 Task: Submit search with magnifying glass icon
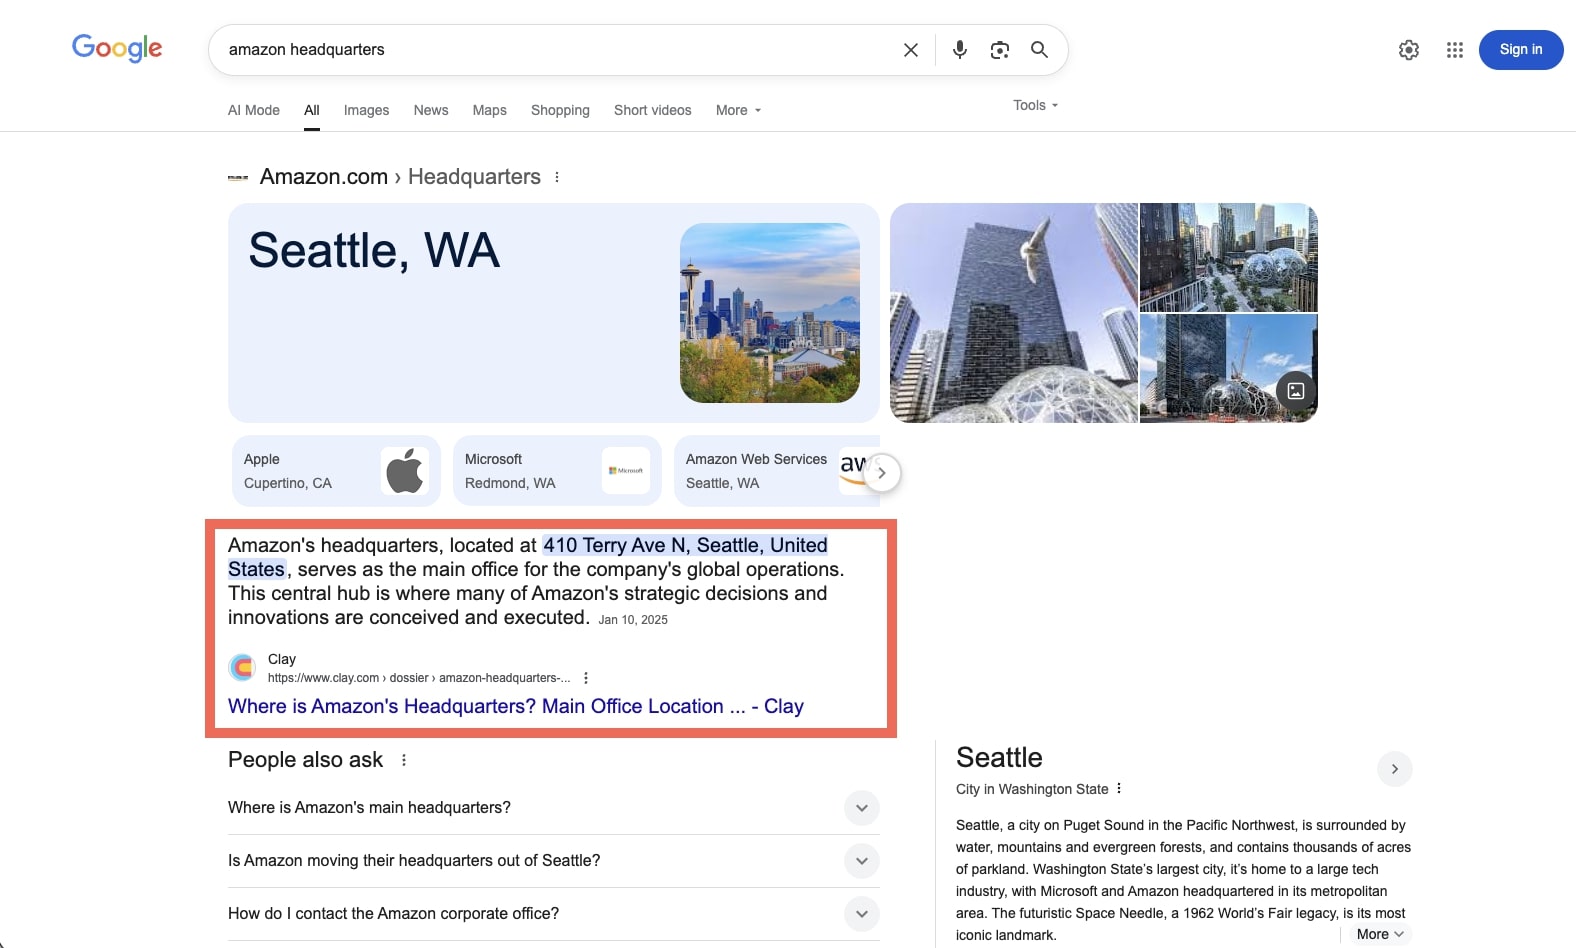(1040, 50)
